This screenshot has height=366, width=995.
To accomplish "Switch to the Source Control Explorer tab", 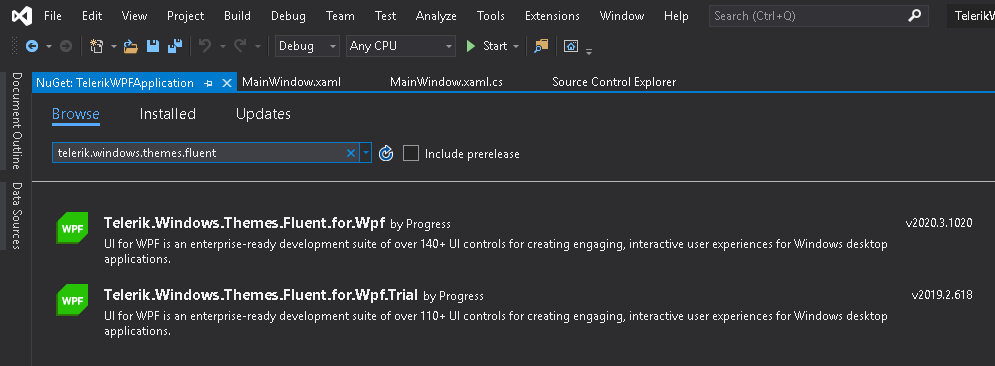I will (x=614, y=82).
